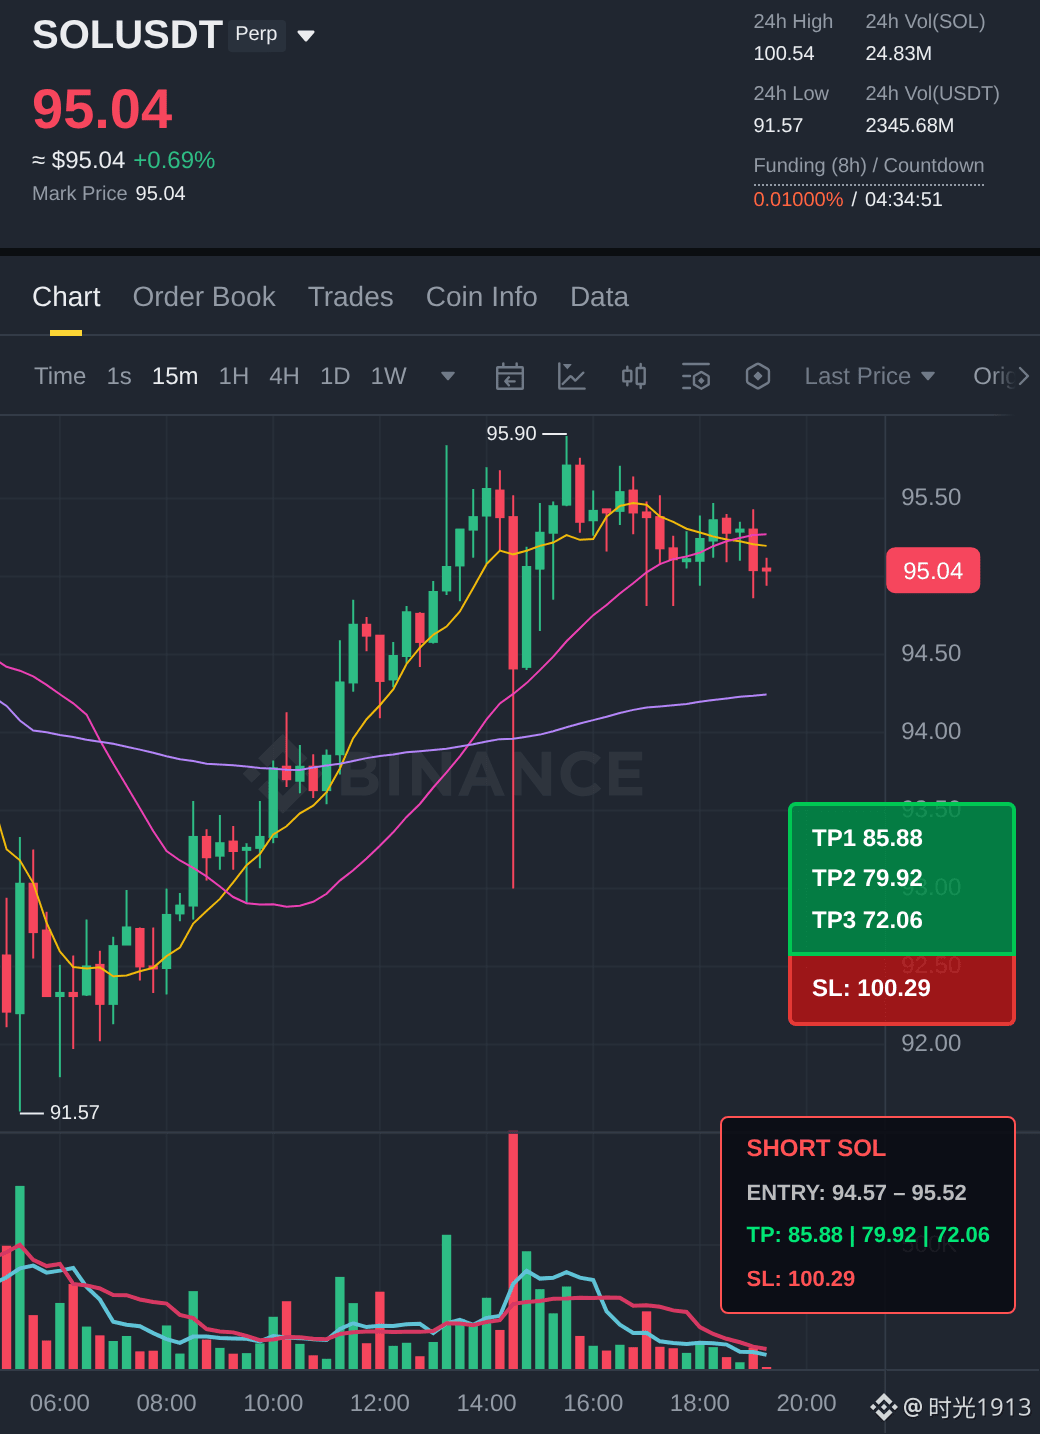Select the 1D interval
The image size is (1040, 1434).
335,376
